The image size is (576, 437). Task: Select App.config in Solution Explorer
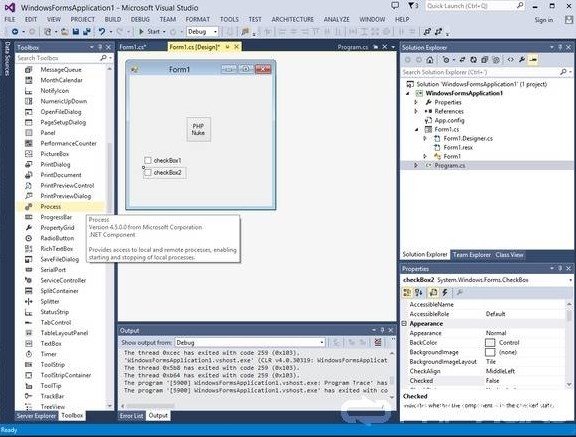pyautogui.click(x=449, y=120)
